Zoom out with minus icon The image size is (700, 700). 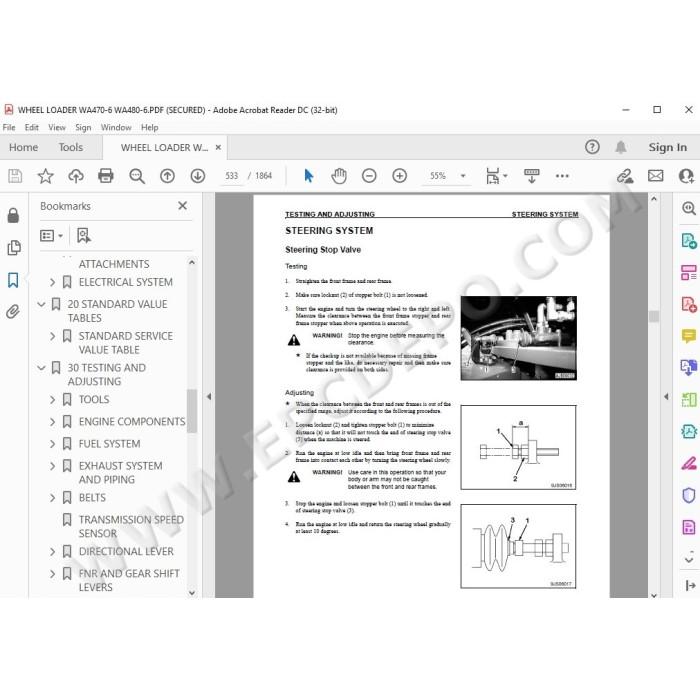click(369, 176)
